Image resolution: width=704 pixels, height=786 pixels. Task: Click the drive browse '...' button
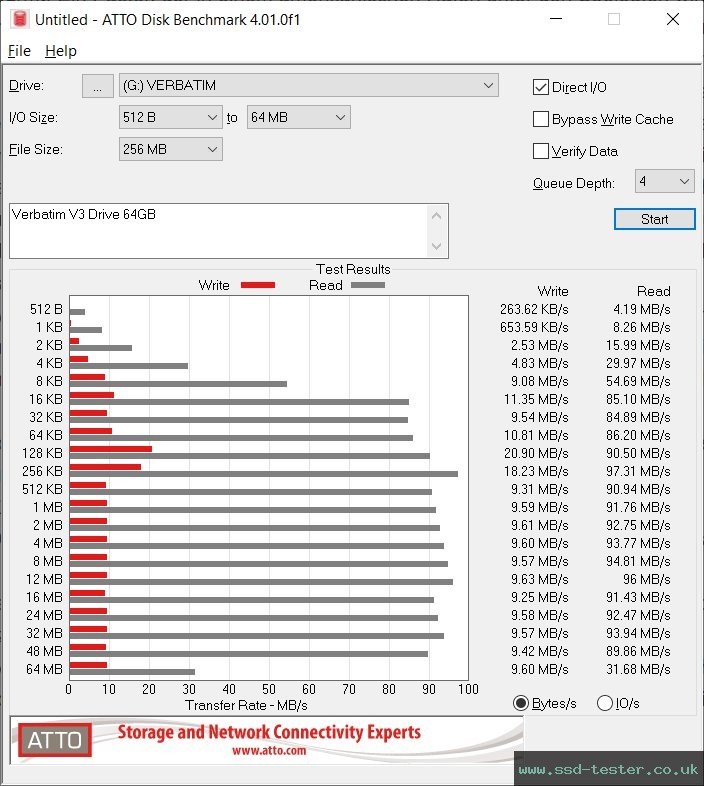click(98, 86)
